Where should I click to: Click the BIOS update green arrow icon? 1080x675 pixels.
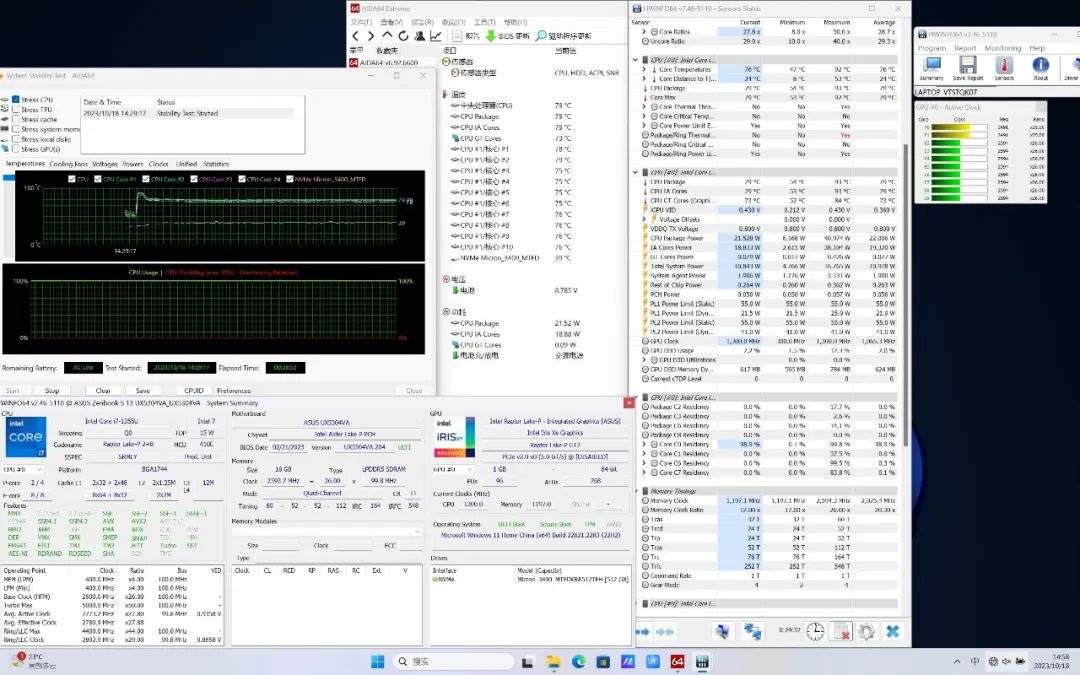(x=491, y=36)
